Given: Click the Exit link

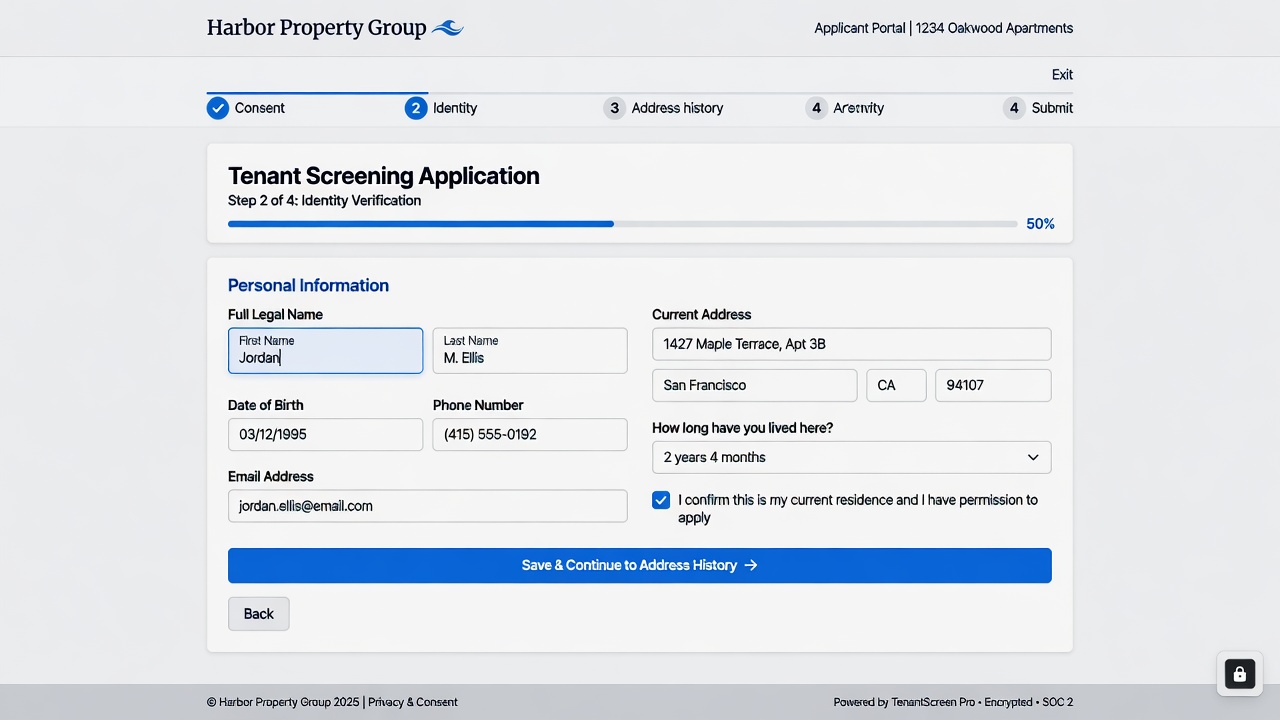Looking at the screenshot, I should tap(1062, 75).
